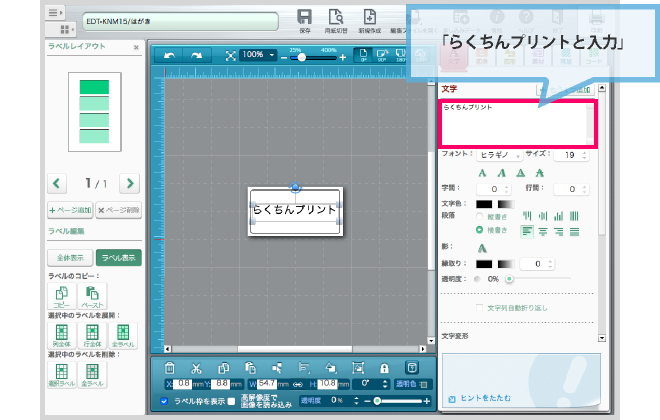
Task: Open the paper change (用紙切替) icon
Action: pyautogui.click(x=336, y=17)
